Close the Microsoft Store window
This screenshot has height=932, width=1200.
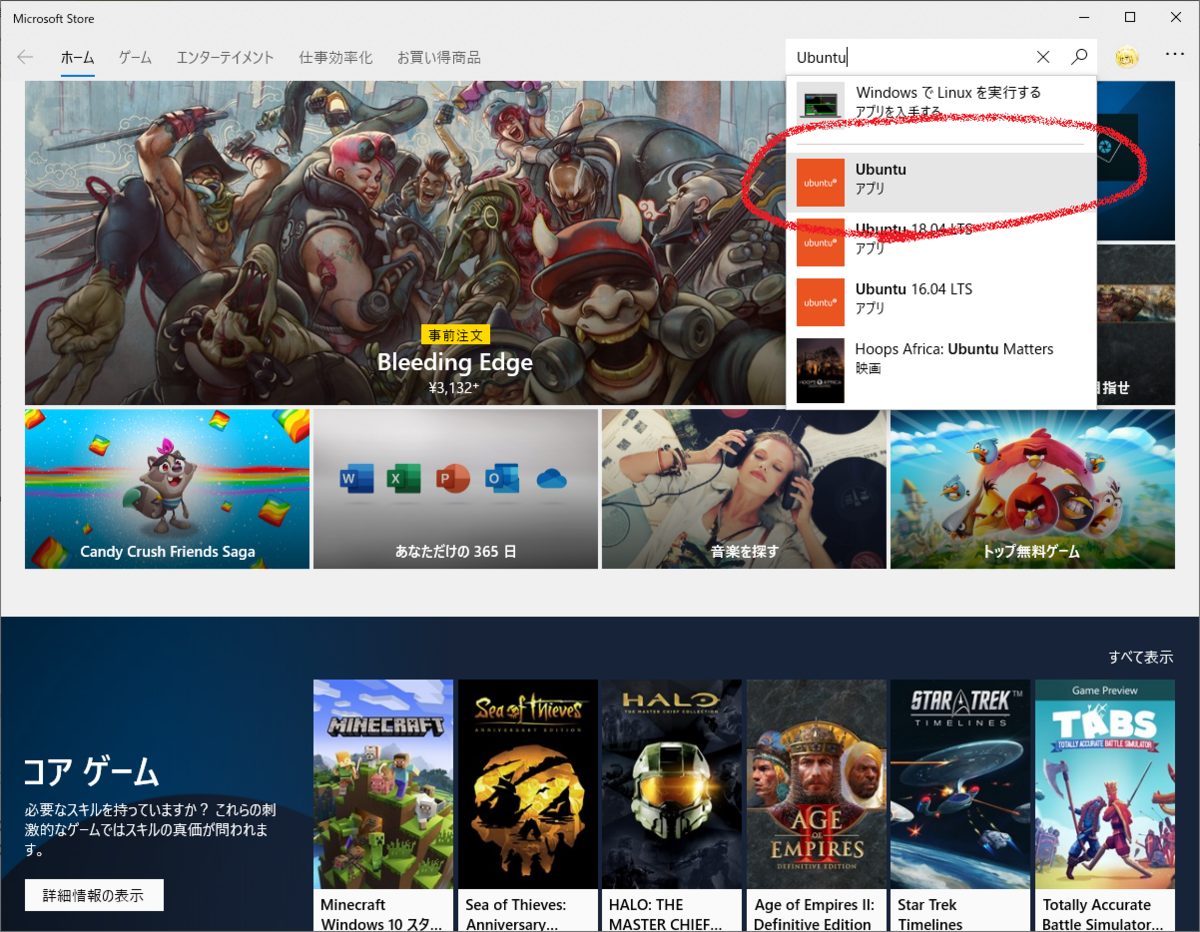click(x=1176, y=17)
